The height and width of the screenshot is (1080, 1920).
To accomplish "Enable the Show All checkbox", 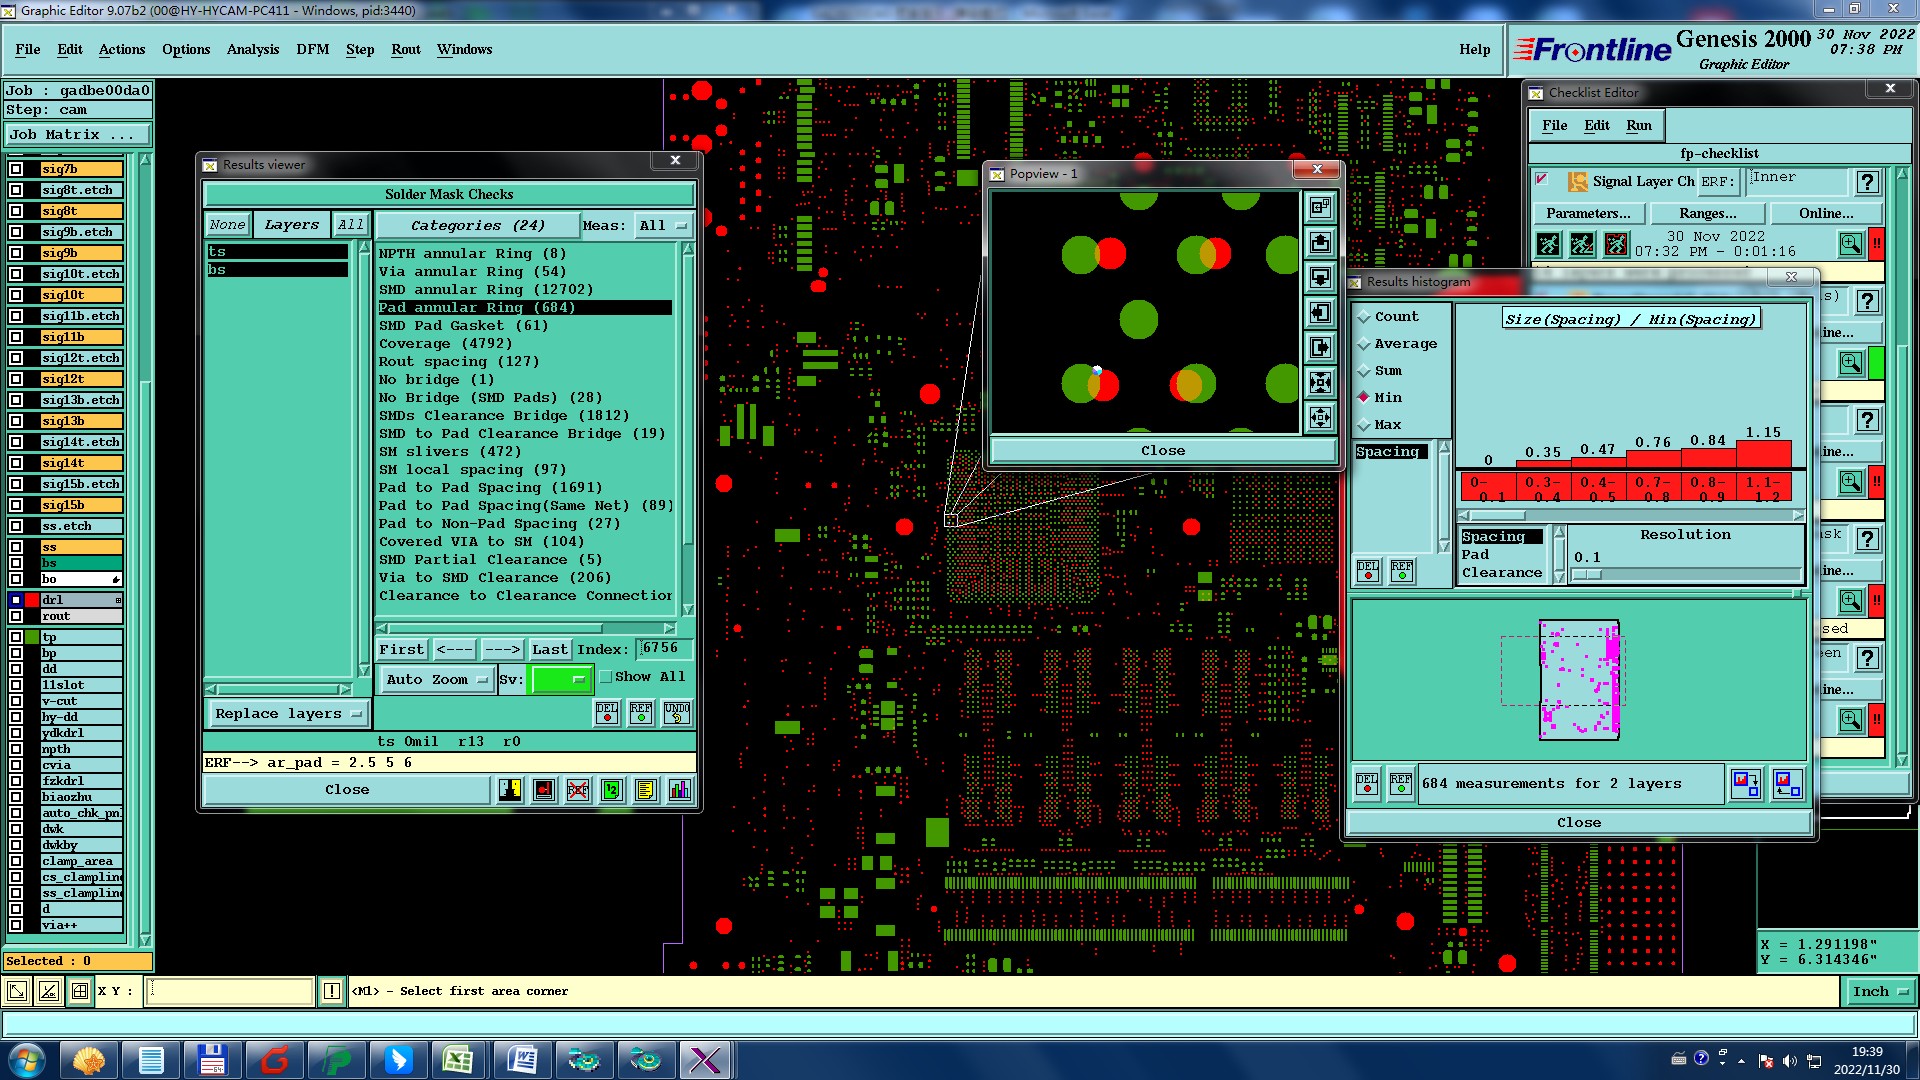I will [x=606, y=677].
